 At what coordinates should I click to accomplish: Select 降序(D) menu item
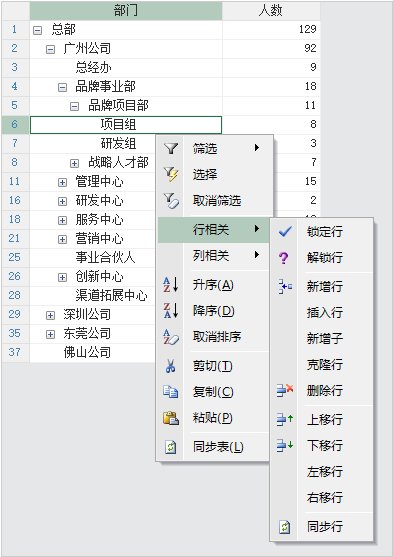pyautogui.click(x=214, y=311)
